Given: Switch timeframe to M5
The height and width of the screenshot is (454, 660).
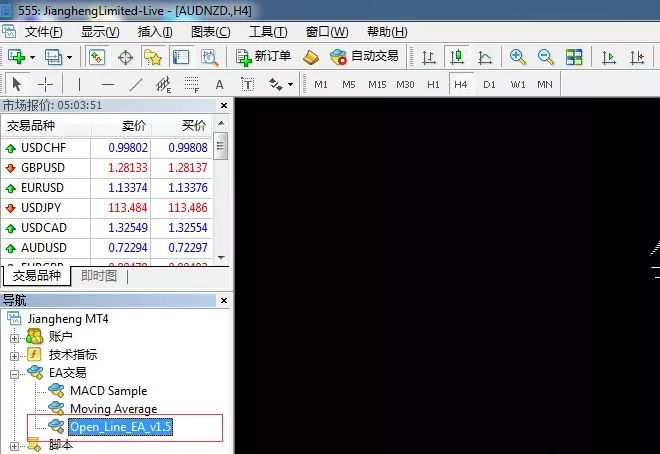Looking at the screenshot, I should pos(349,85).
